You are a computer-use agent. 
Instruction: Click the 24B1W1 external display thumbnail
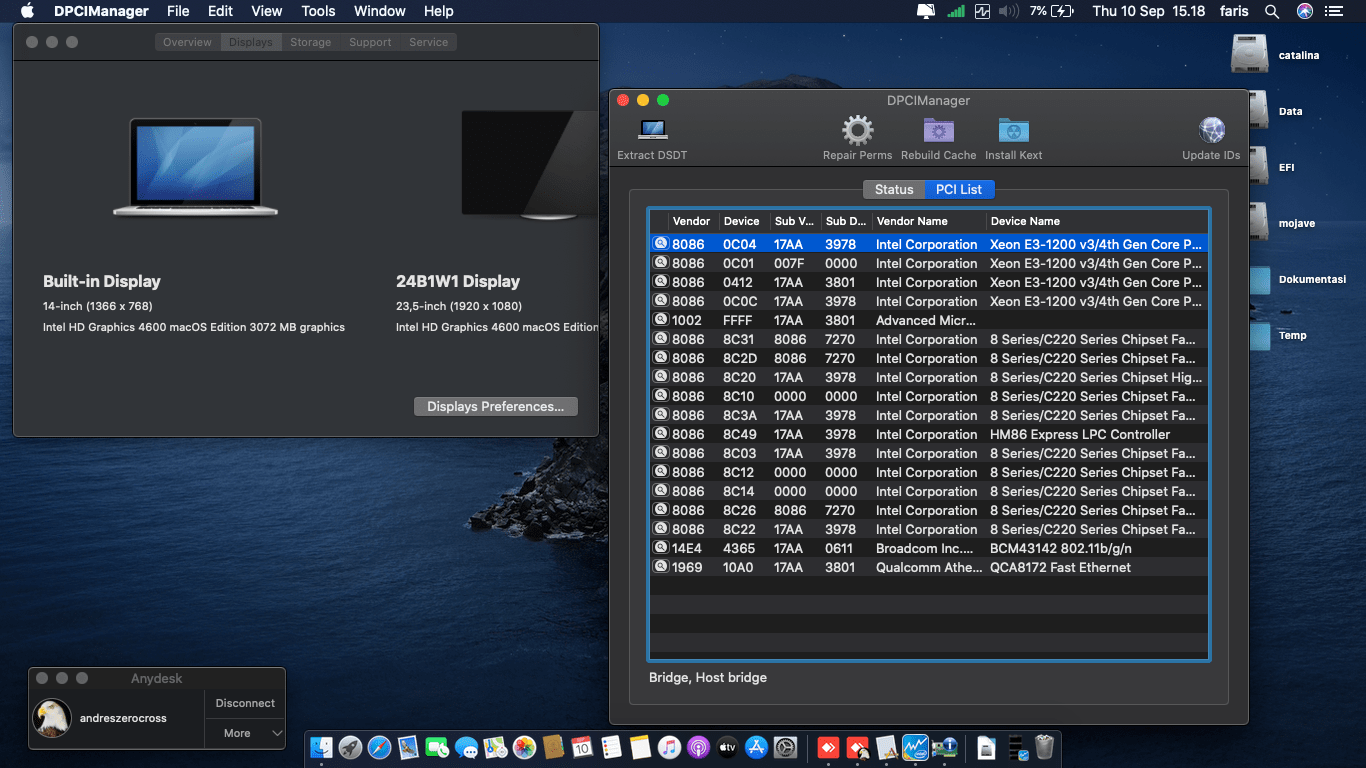tap(529, 165)
